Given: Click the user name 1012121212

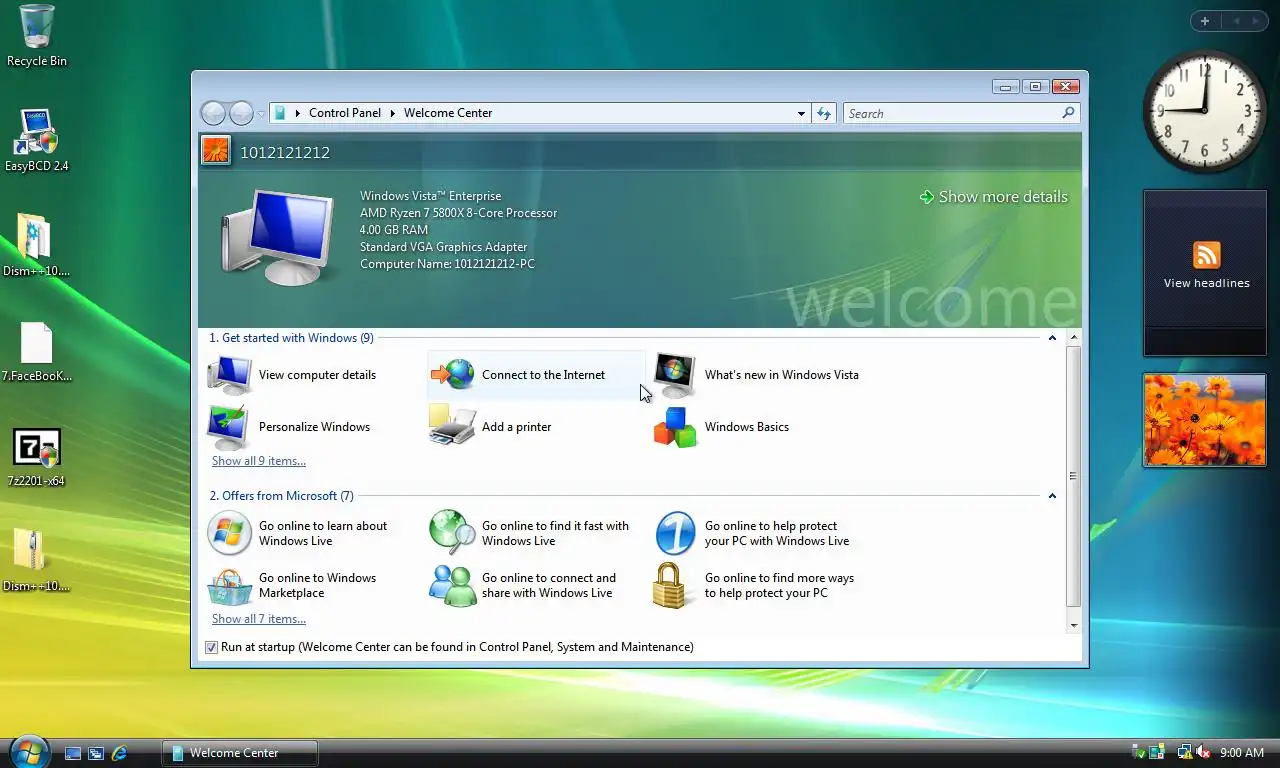Looking at the screenshot, I should point(285,153).
